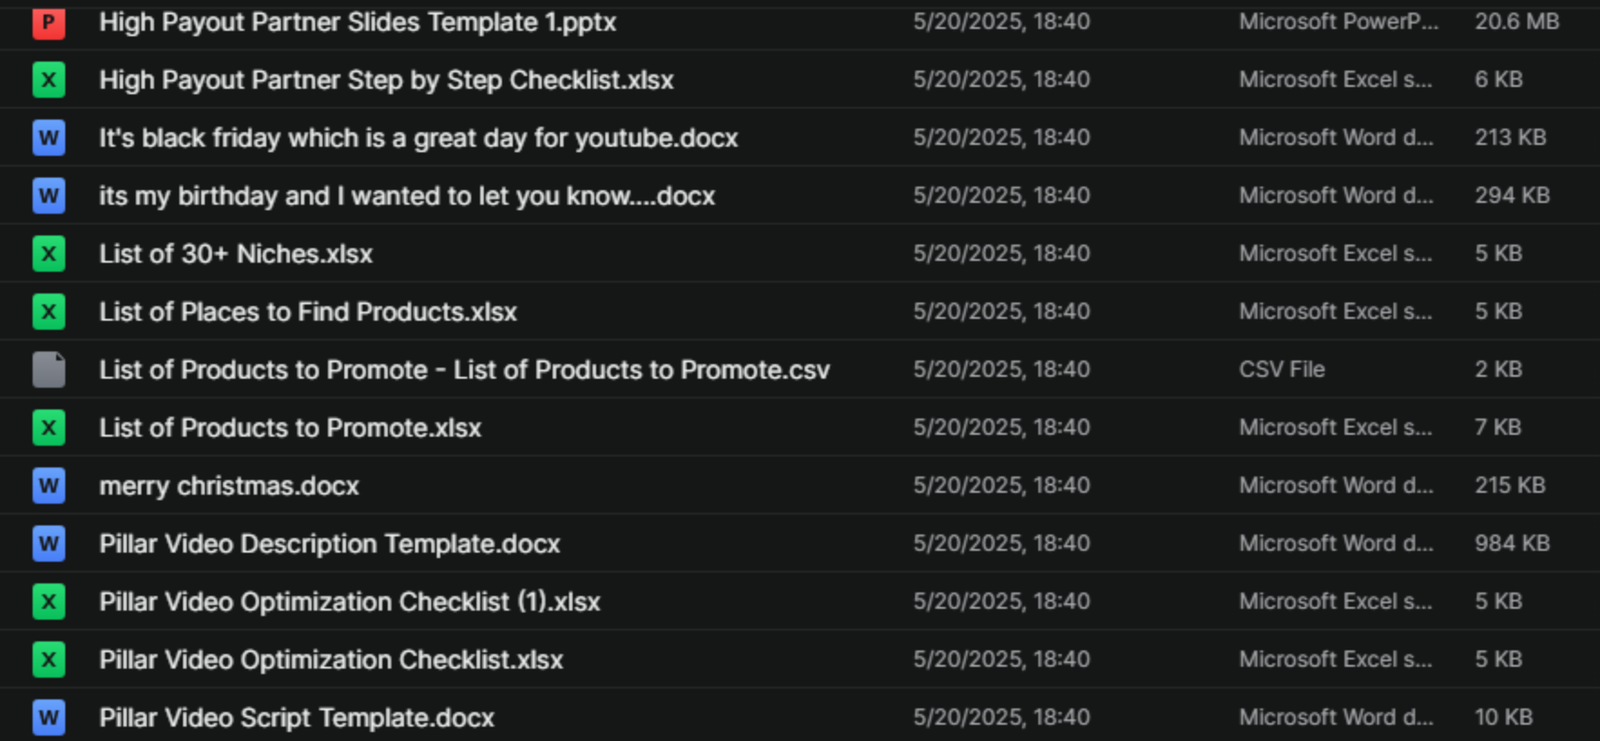The height and width of the screenshot is (741, 1600).
Task: Click Excel icon for Pillar Video Optimization Checklist (1)
Action: (x=48, y=602)
